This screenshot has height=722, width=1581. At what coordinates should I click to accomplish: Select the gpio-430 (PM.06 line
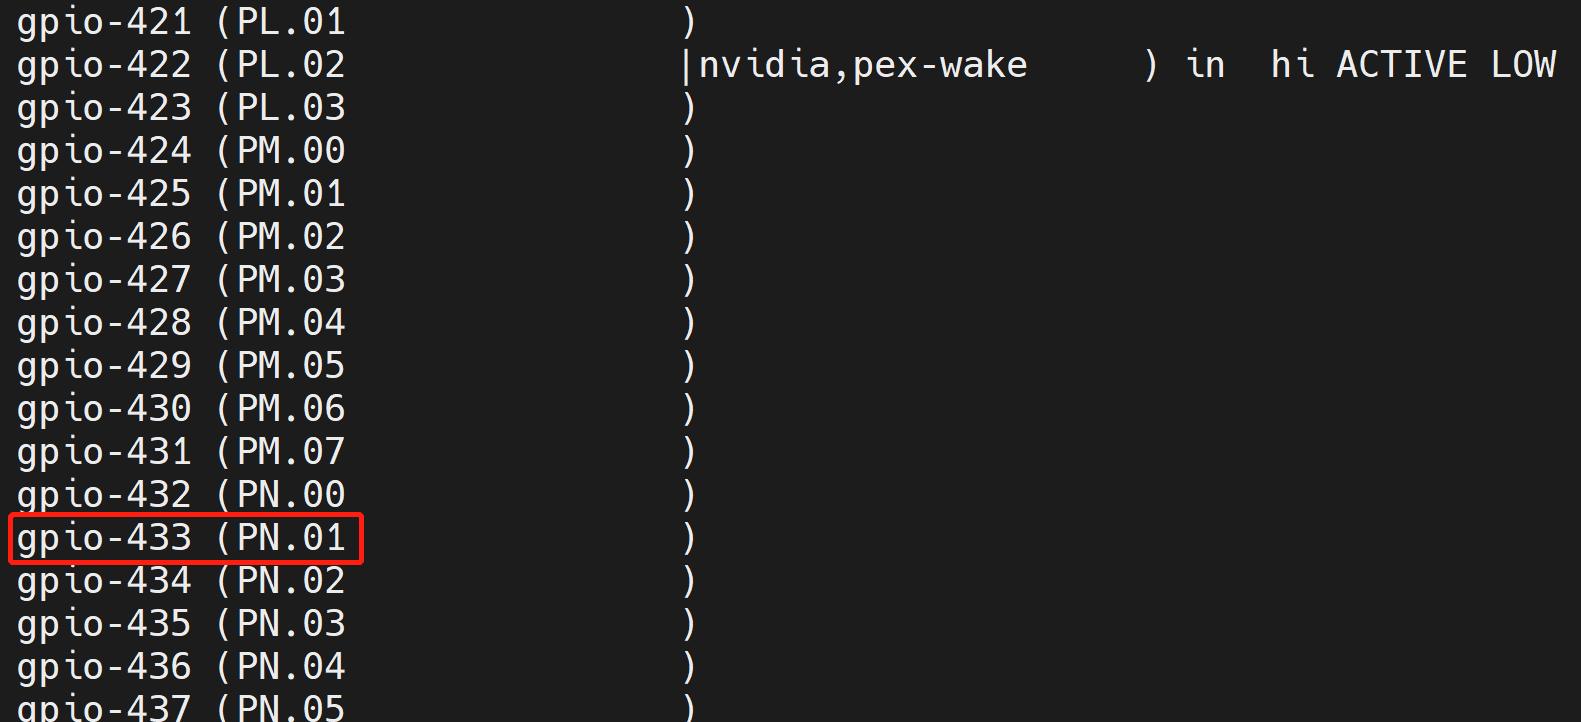181,410
